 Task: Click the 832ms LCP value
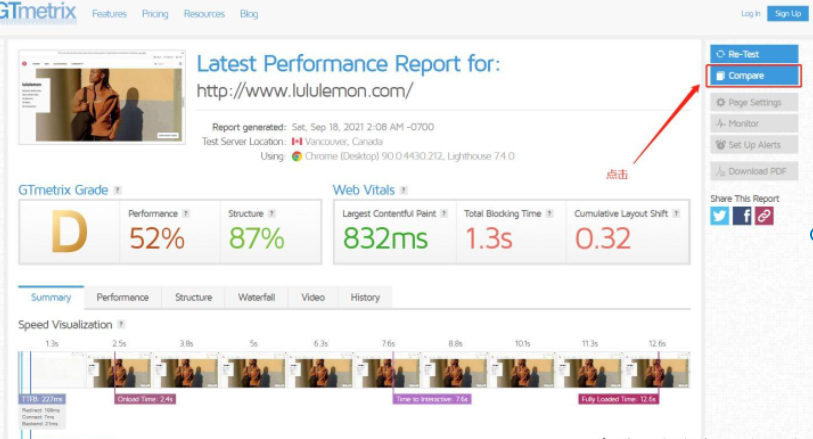click(x=385, y=238)
